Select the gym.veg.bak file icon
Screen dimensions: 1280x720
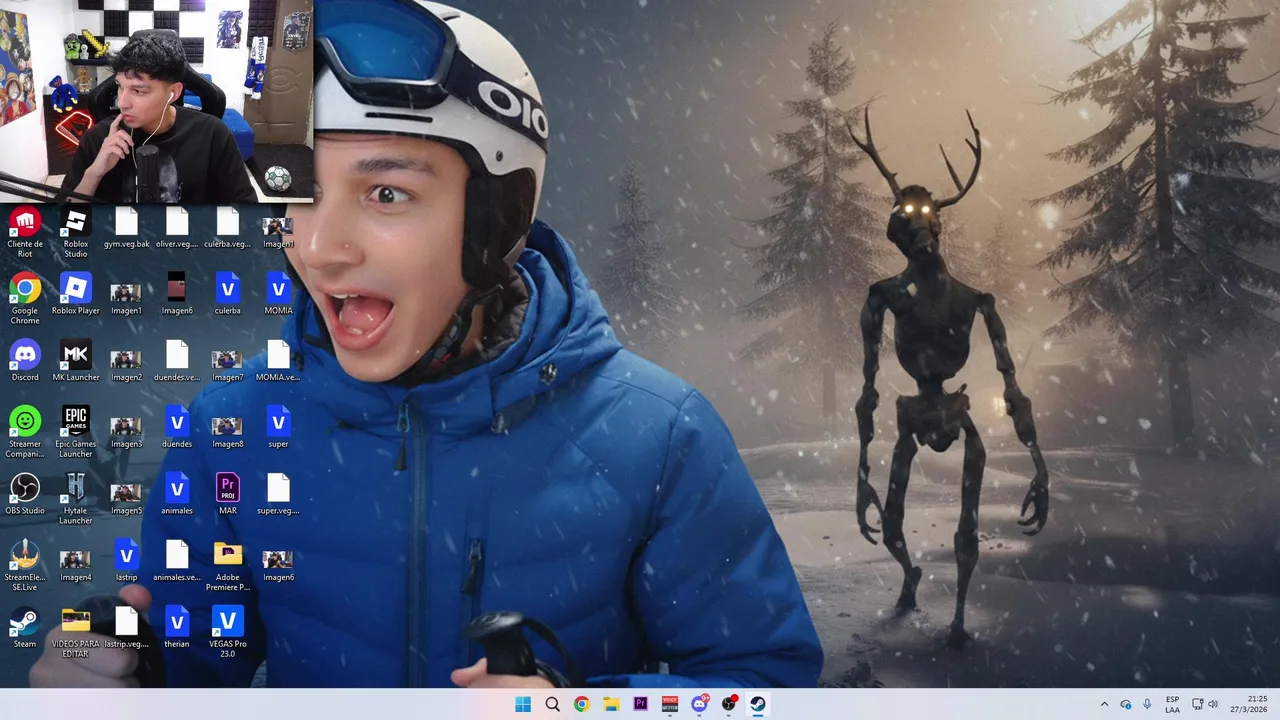click(x=126, y=228)
